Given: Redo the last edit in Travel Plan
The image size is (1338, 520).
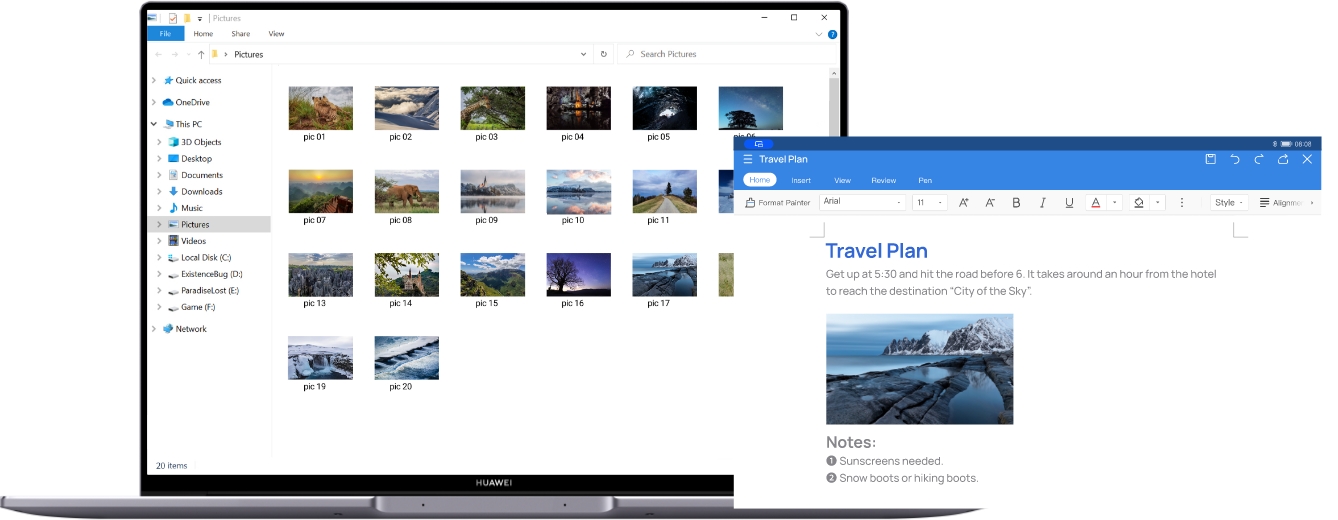Looking at the screenshot, I should [x=1259, y=159].
